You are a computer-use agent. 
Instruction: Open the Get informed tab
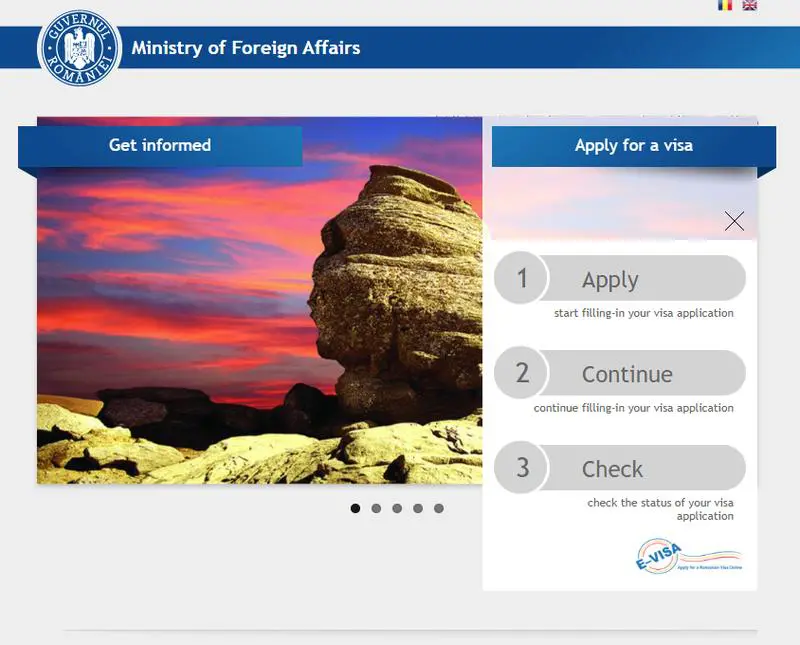click(x=160, y=145)
